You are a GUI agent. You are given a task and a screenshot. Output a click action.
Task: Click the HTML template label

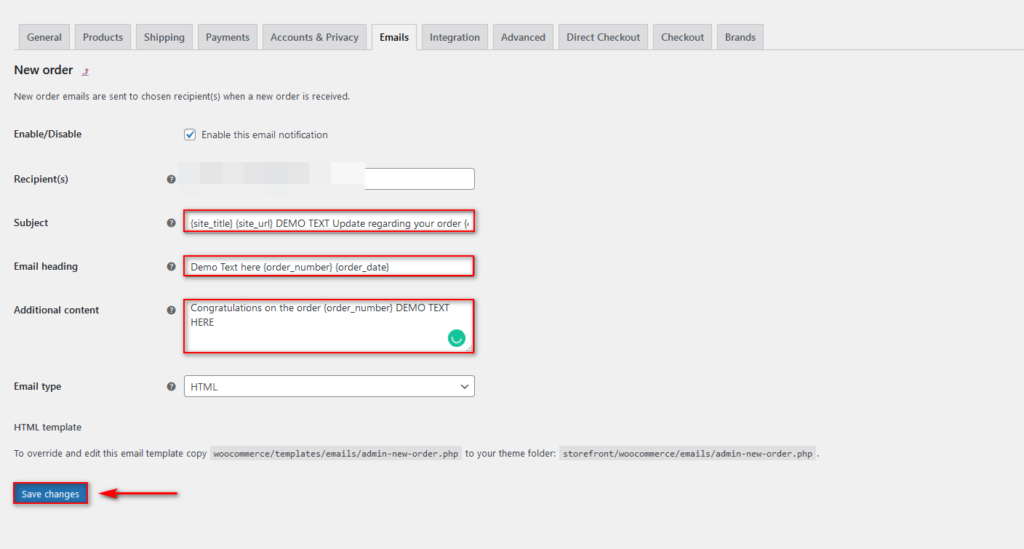coord(48,427)
